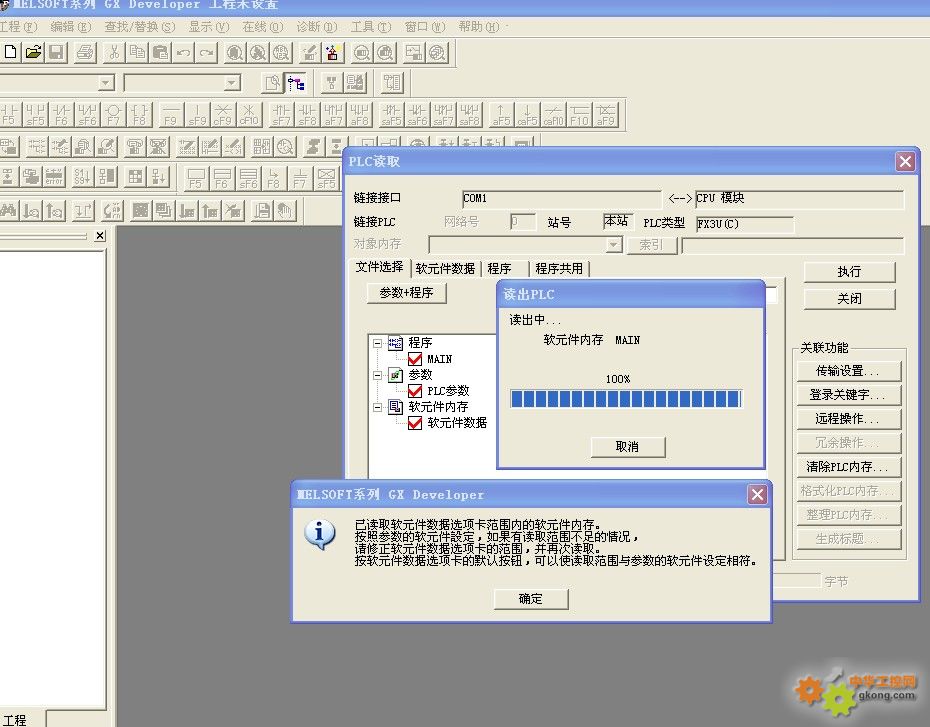Click the 链接接口 COM1 field

[560, 199]
